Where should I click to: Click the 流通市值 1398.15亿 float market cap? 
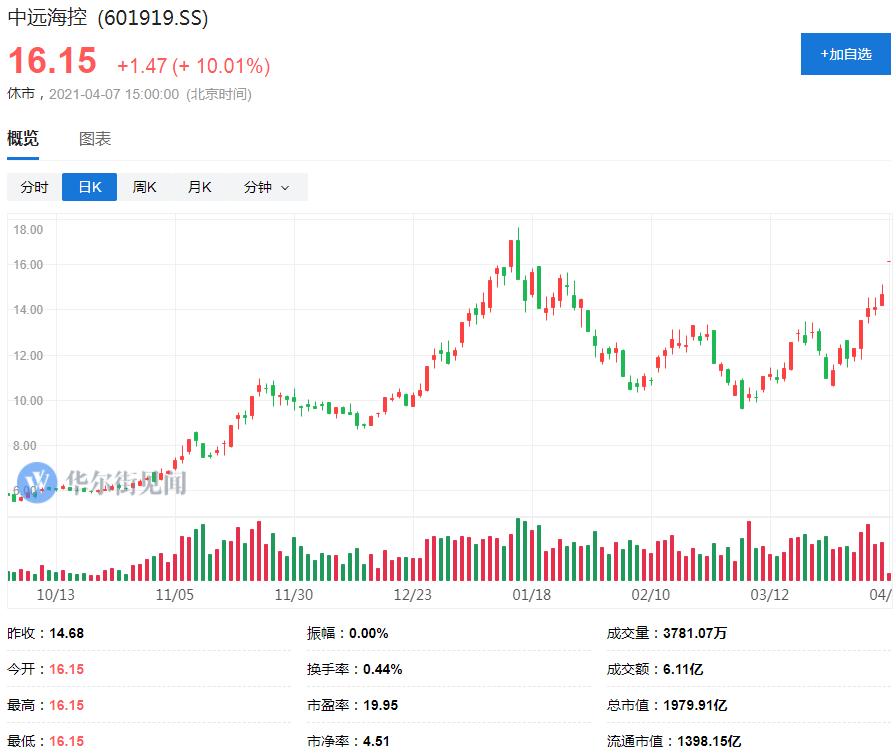click(709, 741)
